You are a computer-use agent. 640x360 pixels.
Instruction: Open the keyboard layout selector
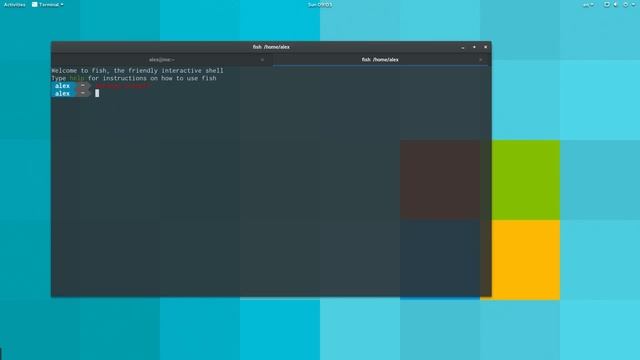[x=588, y=5]
